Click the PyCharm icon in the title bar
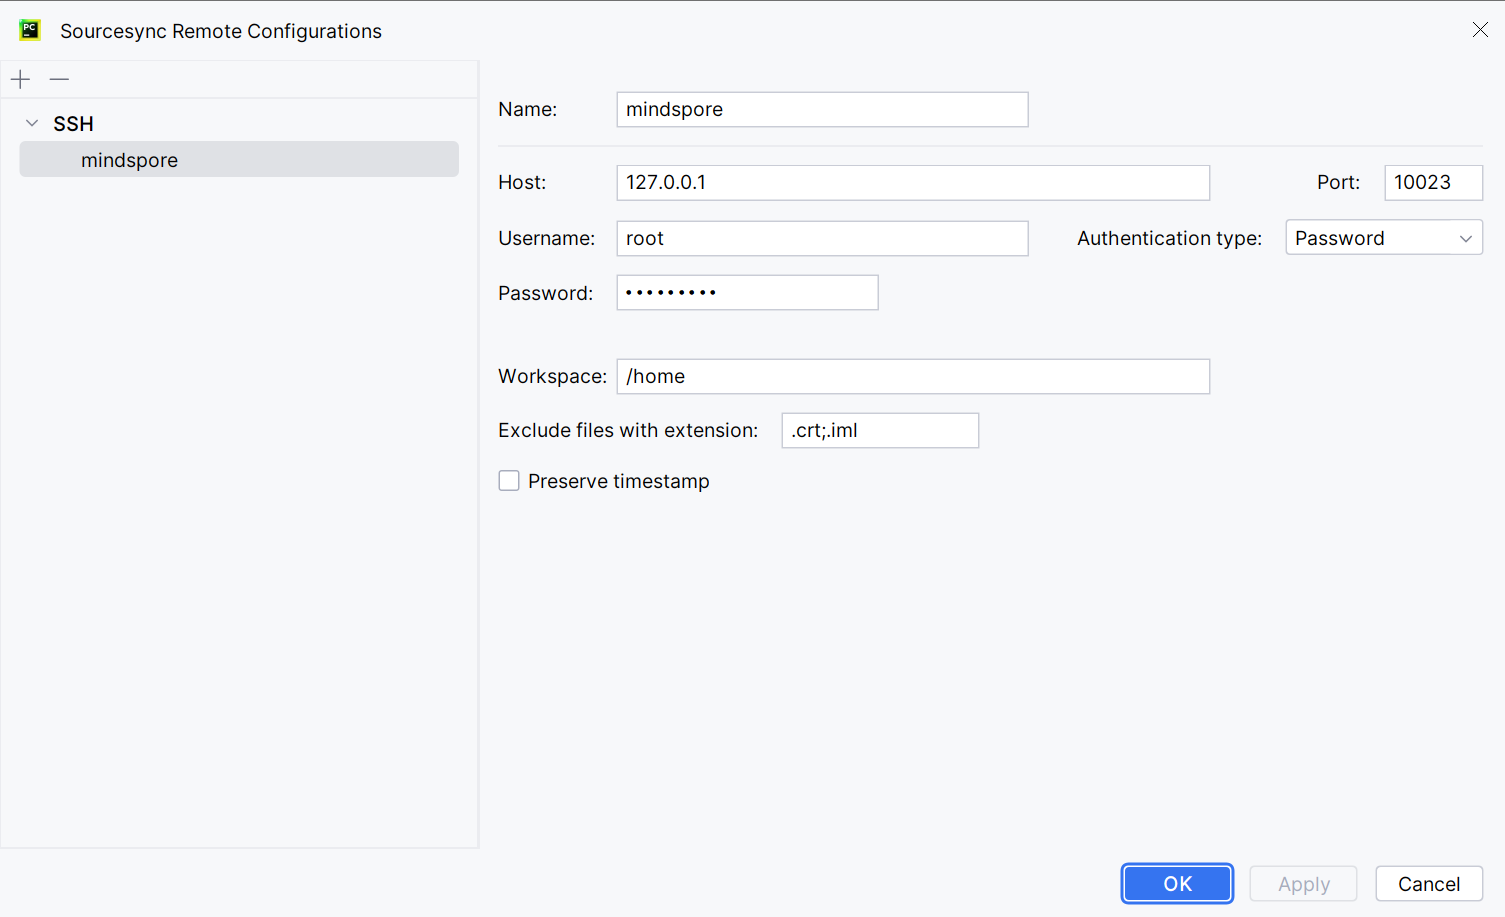 [x=30, y=30]
